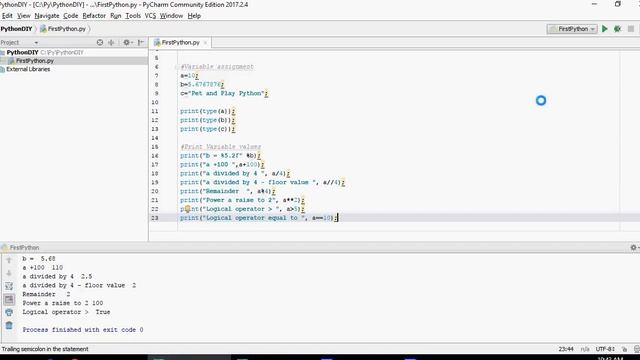The height and width of the screenshot is (360, 640).
Task: Open the Navigate menu
Action: (47, 16)
